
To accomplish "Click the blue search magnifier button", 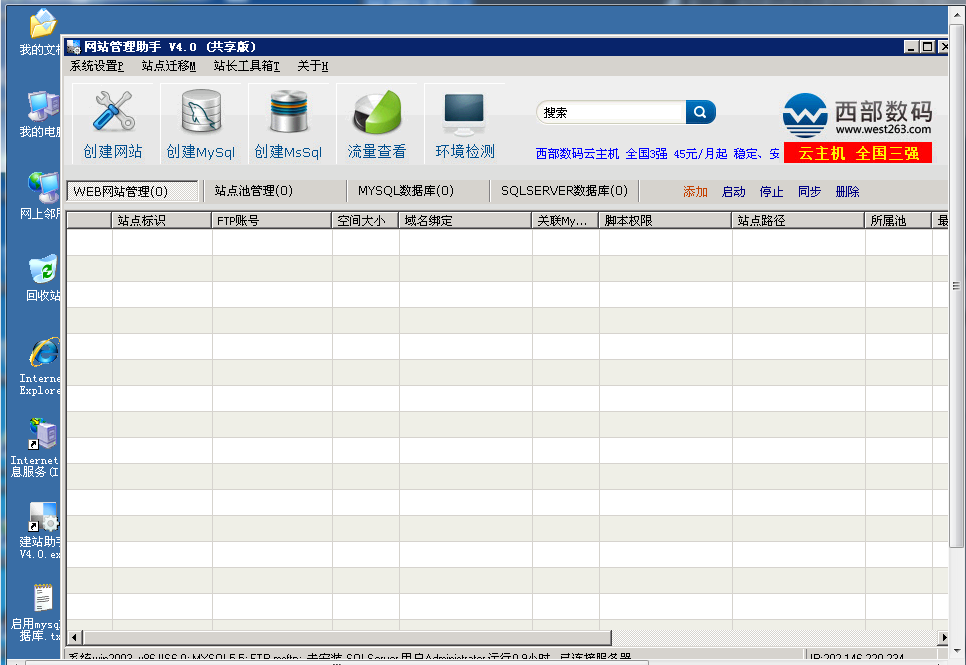I will 701,112.
